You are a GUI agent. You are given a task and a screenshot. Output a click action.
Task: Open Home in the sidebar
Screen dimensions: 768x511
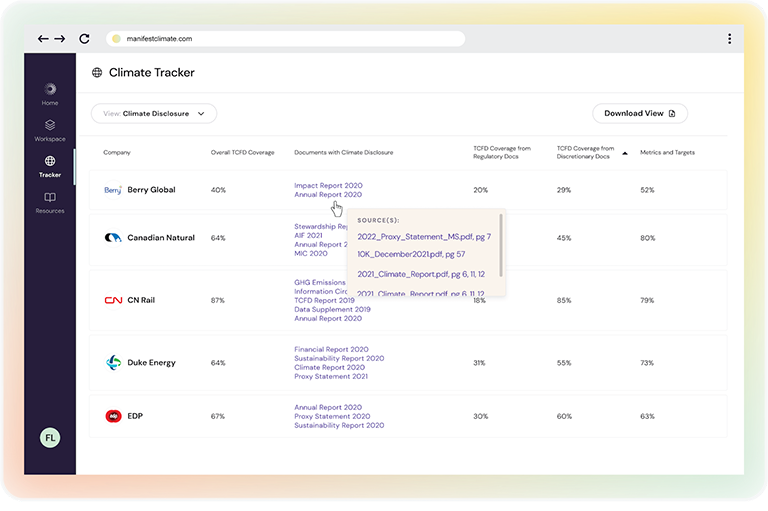point(50,95)
